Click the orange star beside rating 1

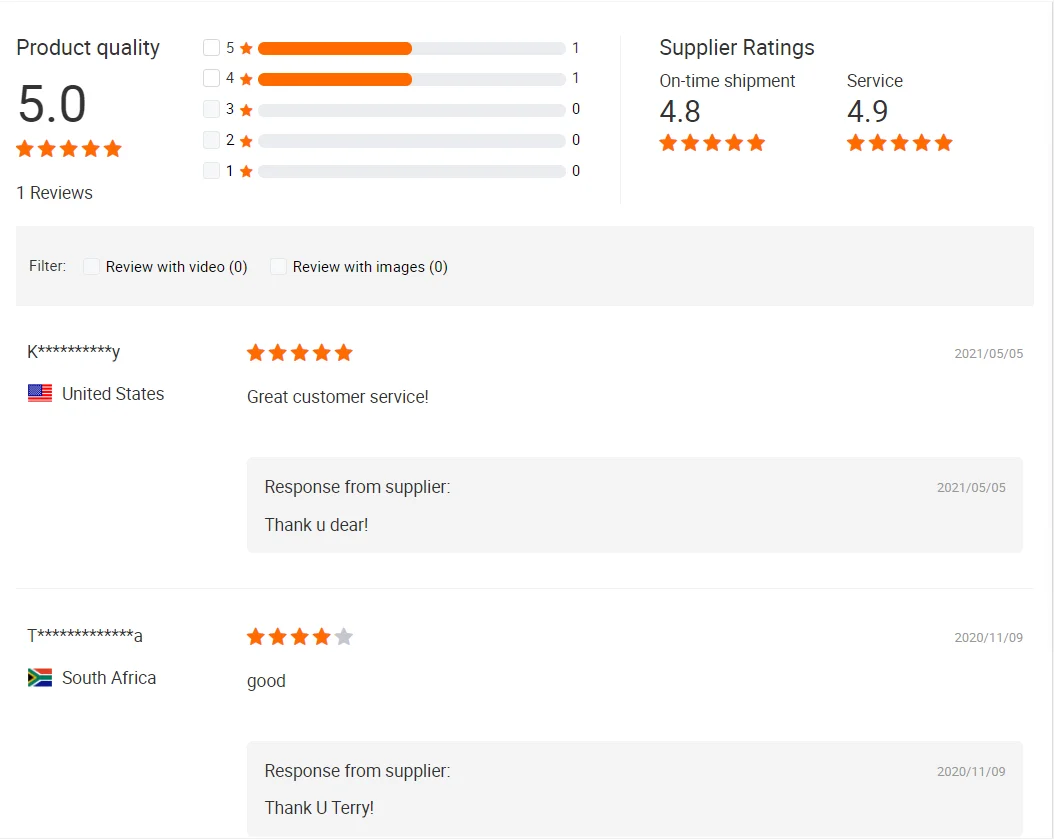pos(246,172)
